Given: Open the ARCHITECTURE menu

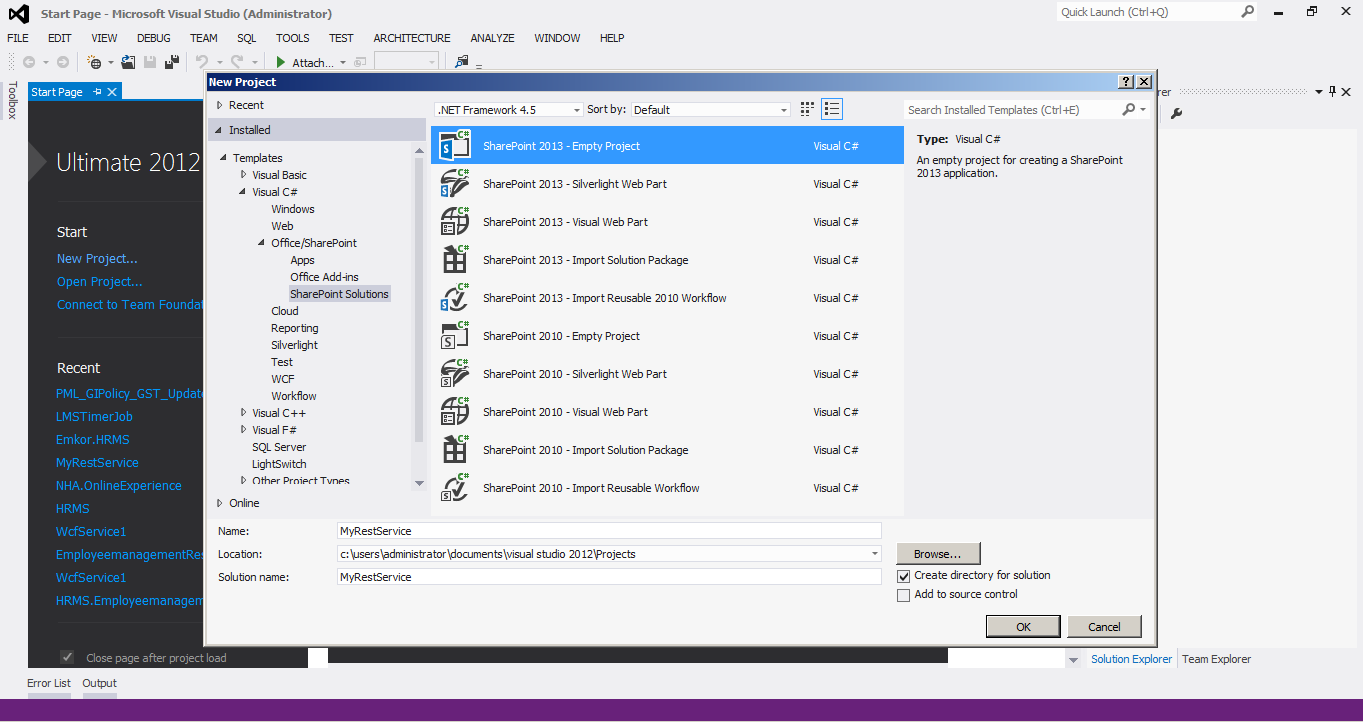Looking at the screenshot, I should click(x=411, y=38).
